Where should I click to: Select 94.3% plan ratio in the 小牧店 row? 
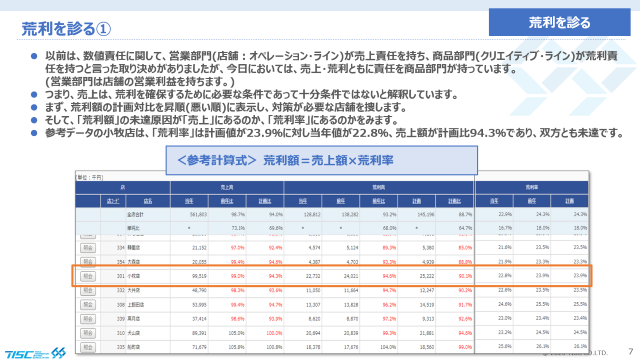point(276,276)
